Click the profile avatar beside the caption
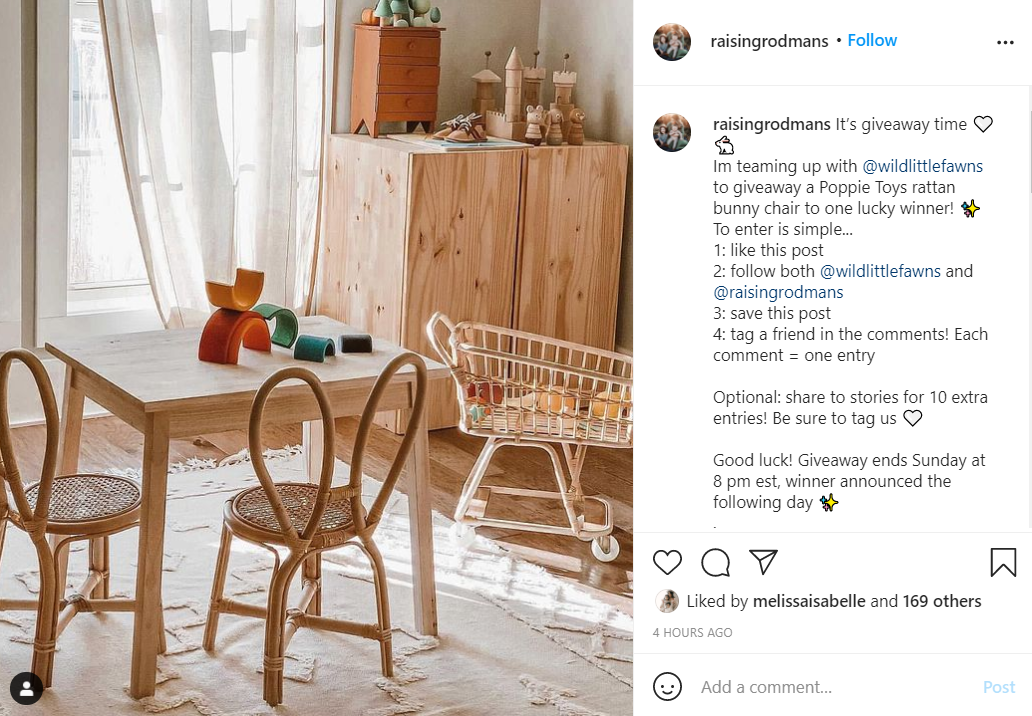1032x716 pixels. coord(671,132)
